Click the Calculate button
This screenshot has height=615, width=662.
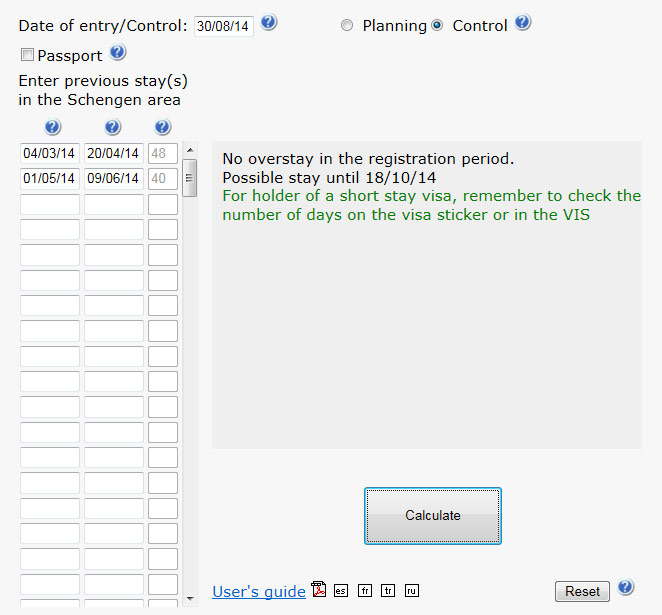pos(433,516)
